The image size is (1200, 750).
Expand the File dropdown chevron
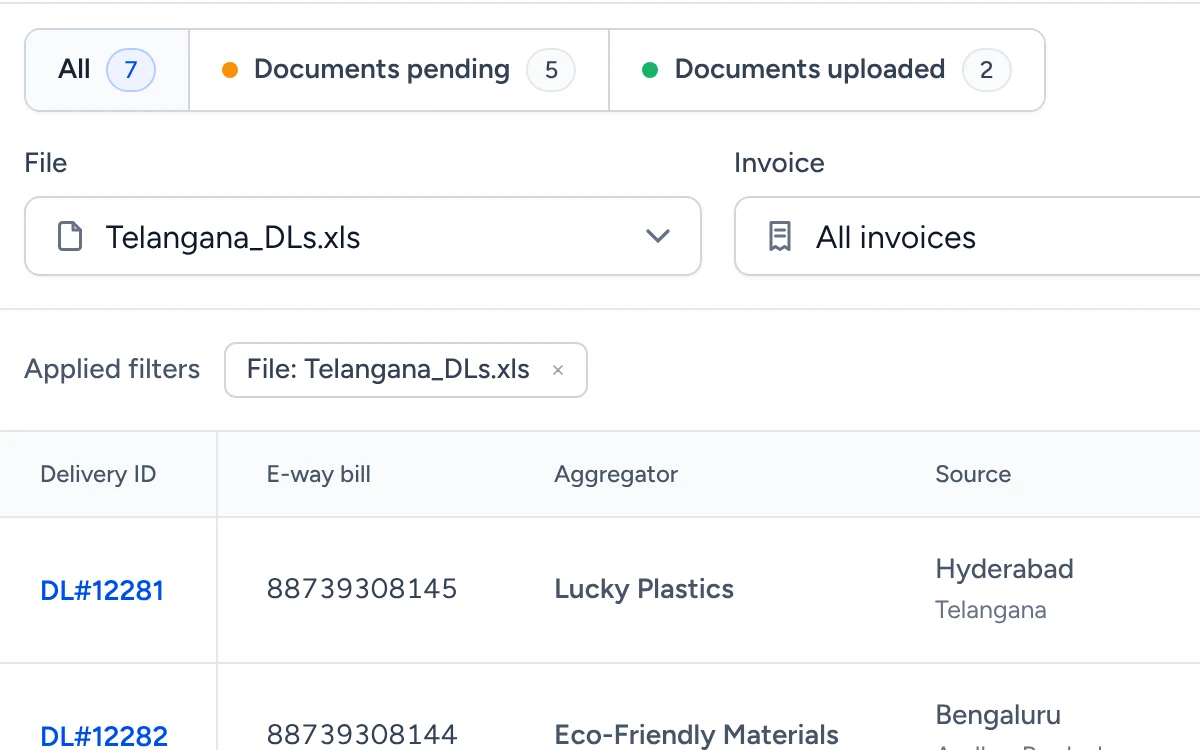(x=657, y=237)
